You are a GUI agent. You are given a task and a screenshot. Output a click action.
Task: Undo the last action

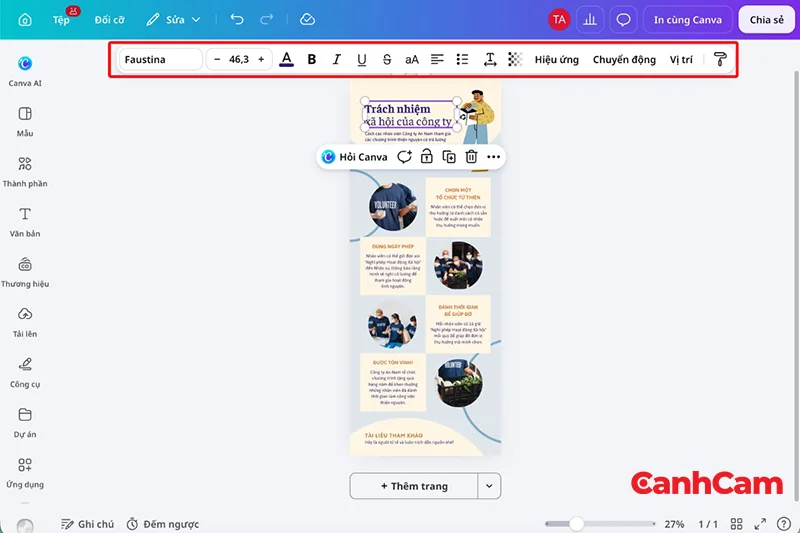coord(237,19)
